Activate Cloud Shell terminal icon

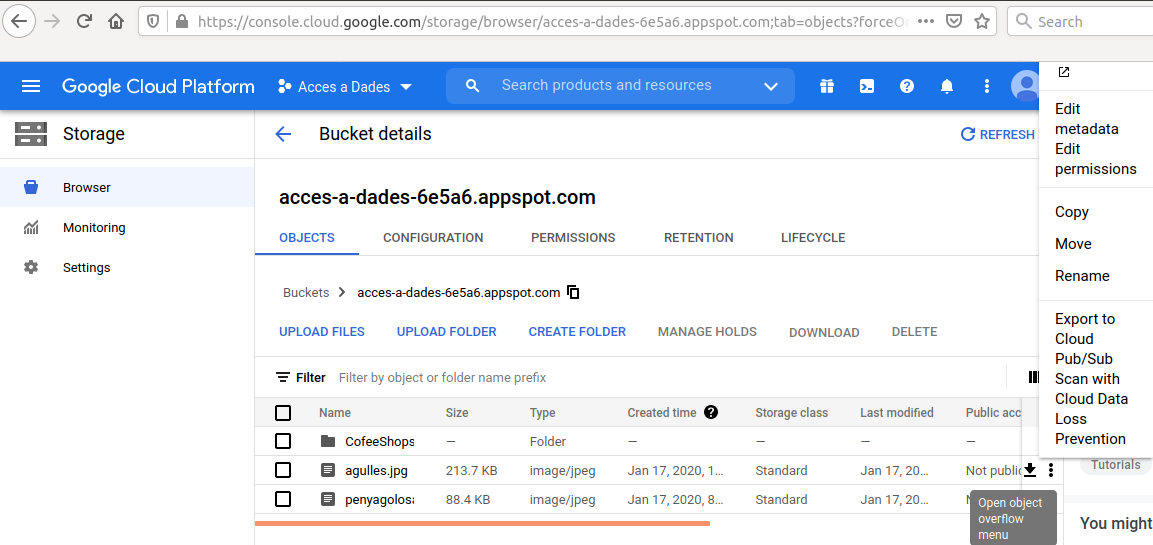[x=867, y=86]
